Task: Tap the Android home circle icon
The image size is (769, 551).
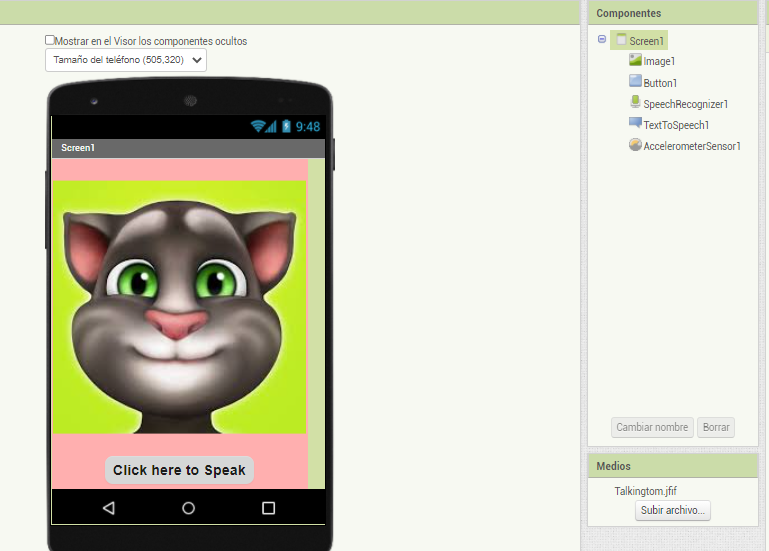Action: [x=188, y=508]
